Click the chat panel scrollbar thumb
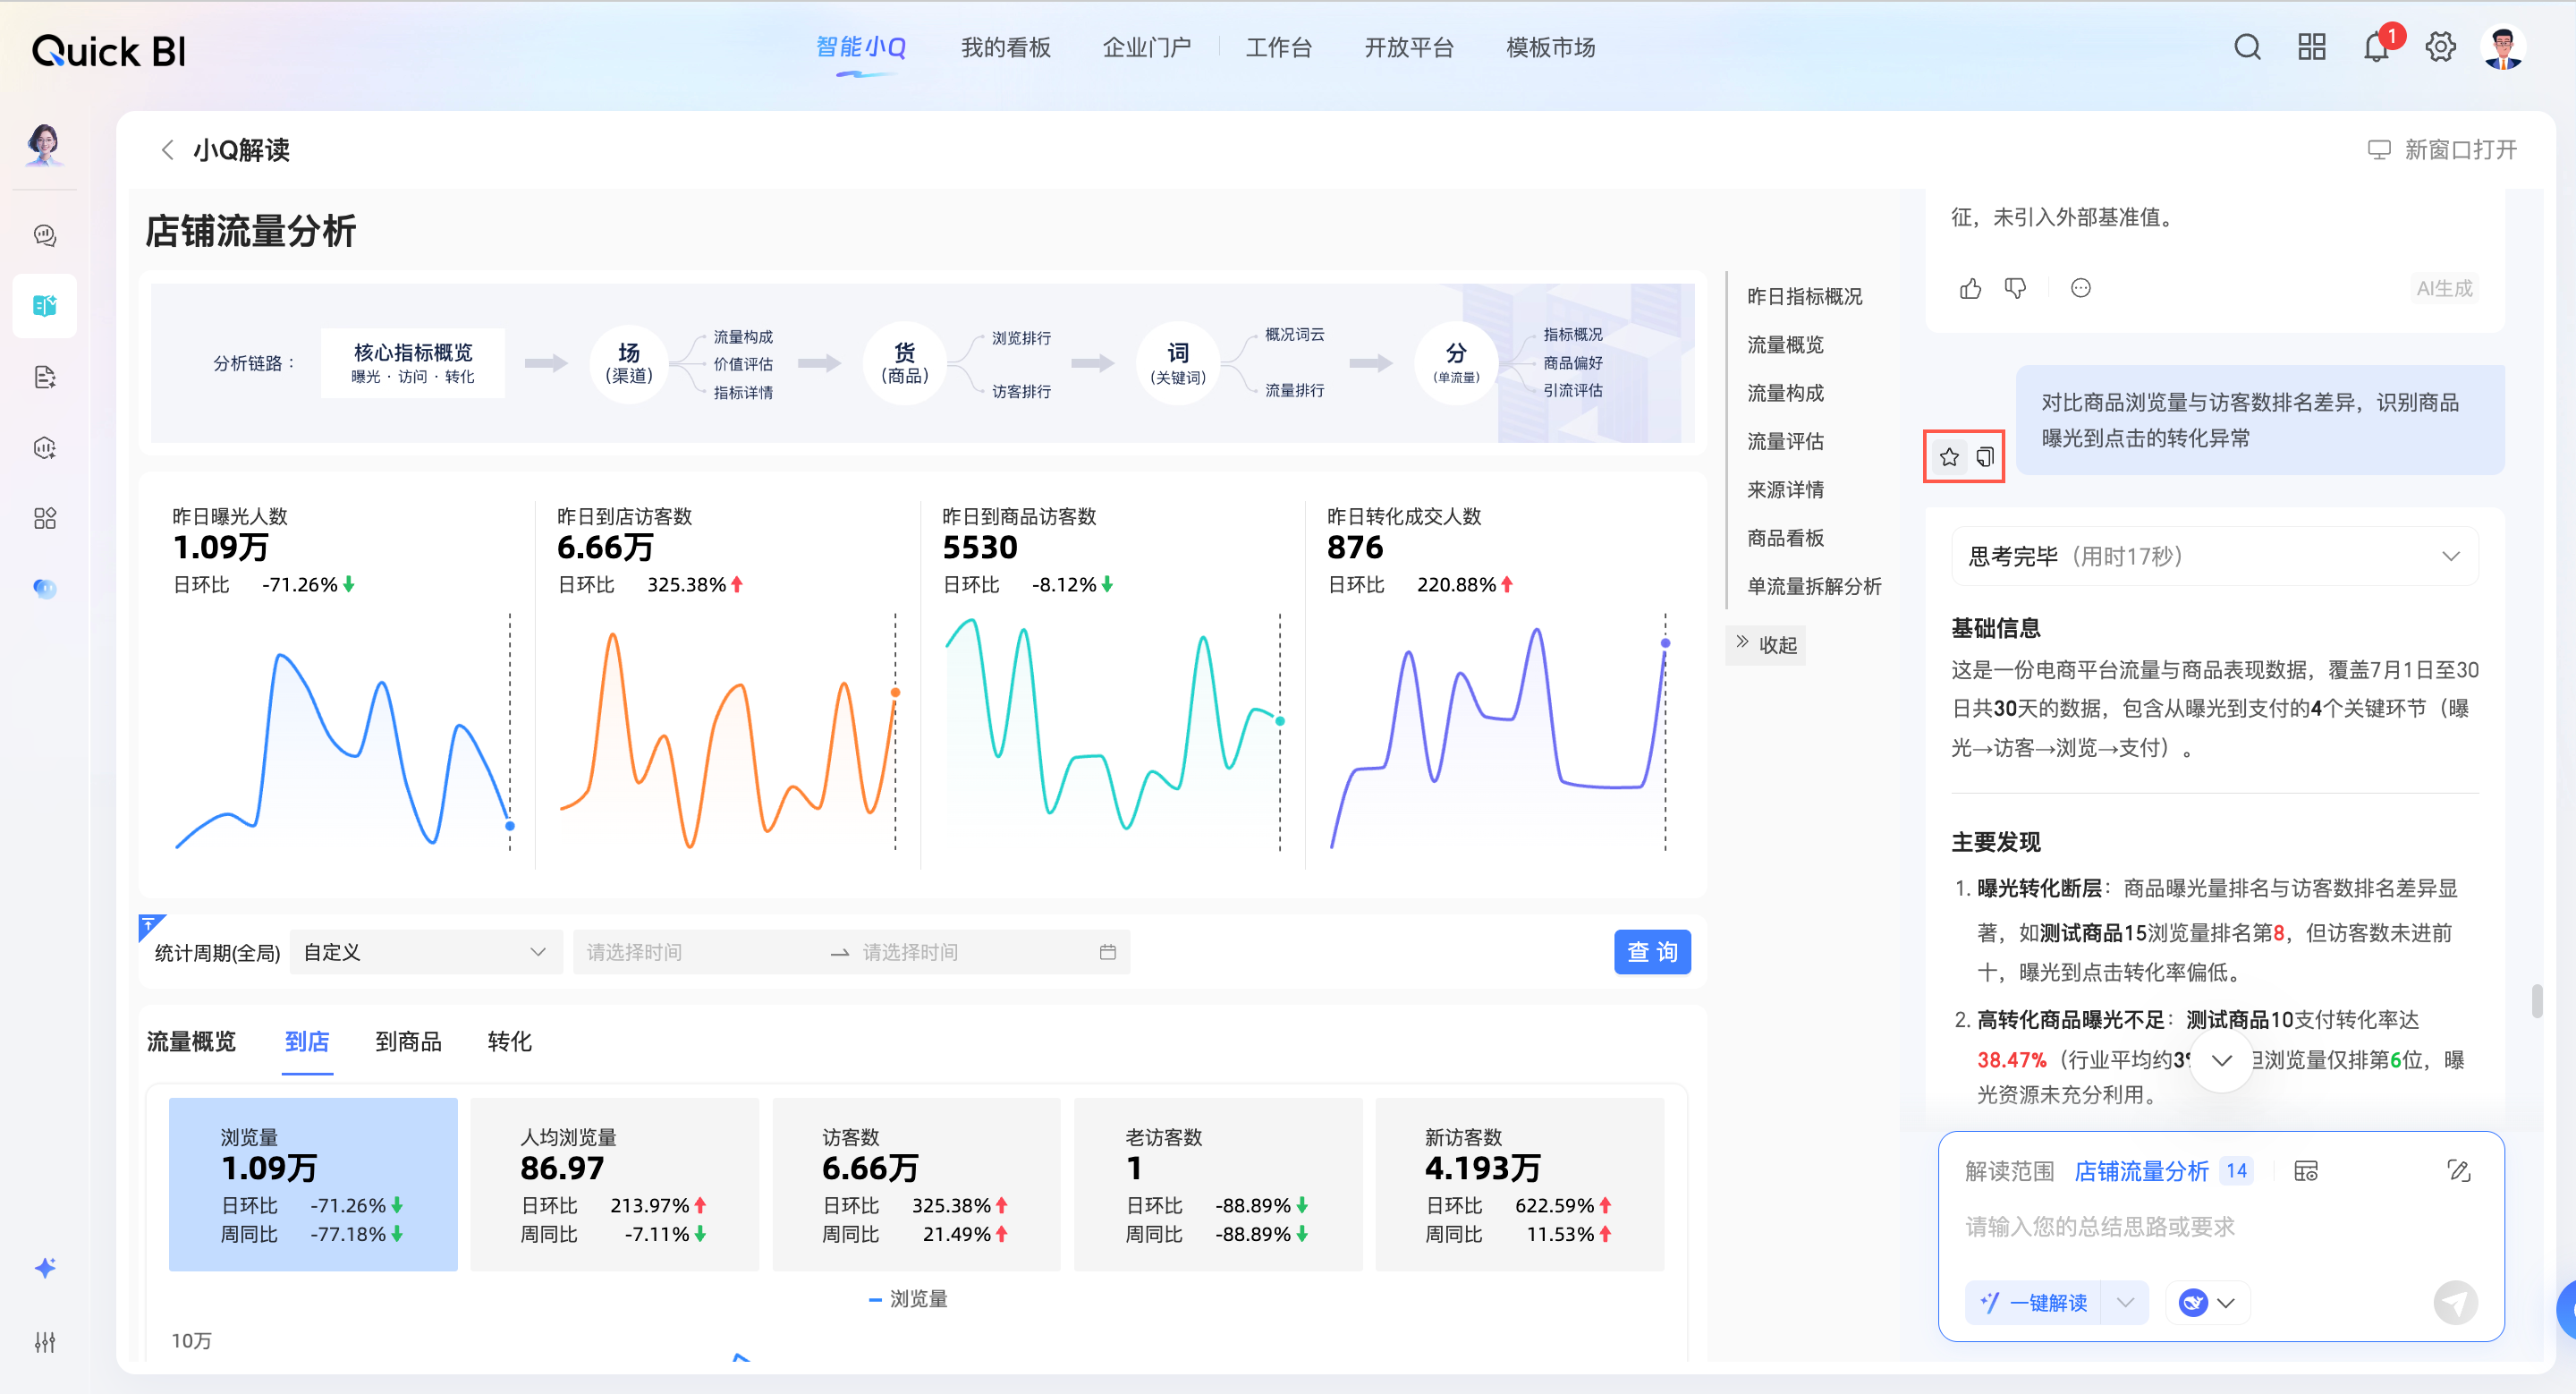 click(2536, 1001)
